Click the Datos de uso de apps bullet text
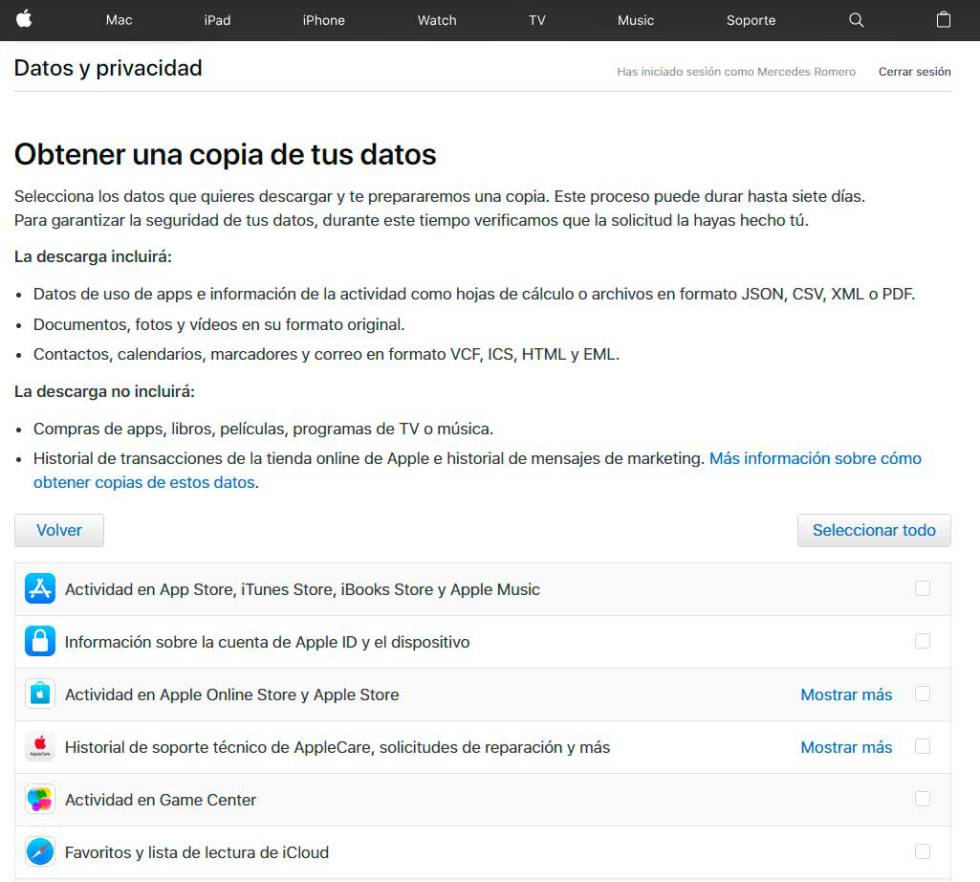The width and height of the screenshot is (980, 882). click(474, 294)
